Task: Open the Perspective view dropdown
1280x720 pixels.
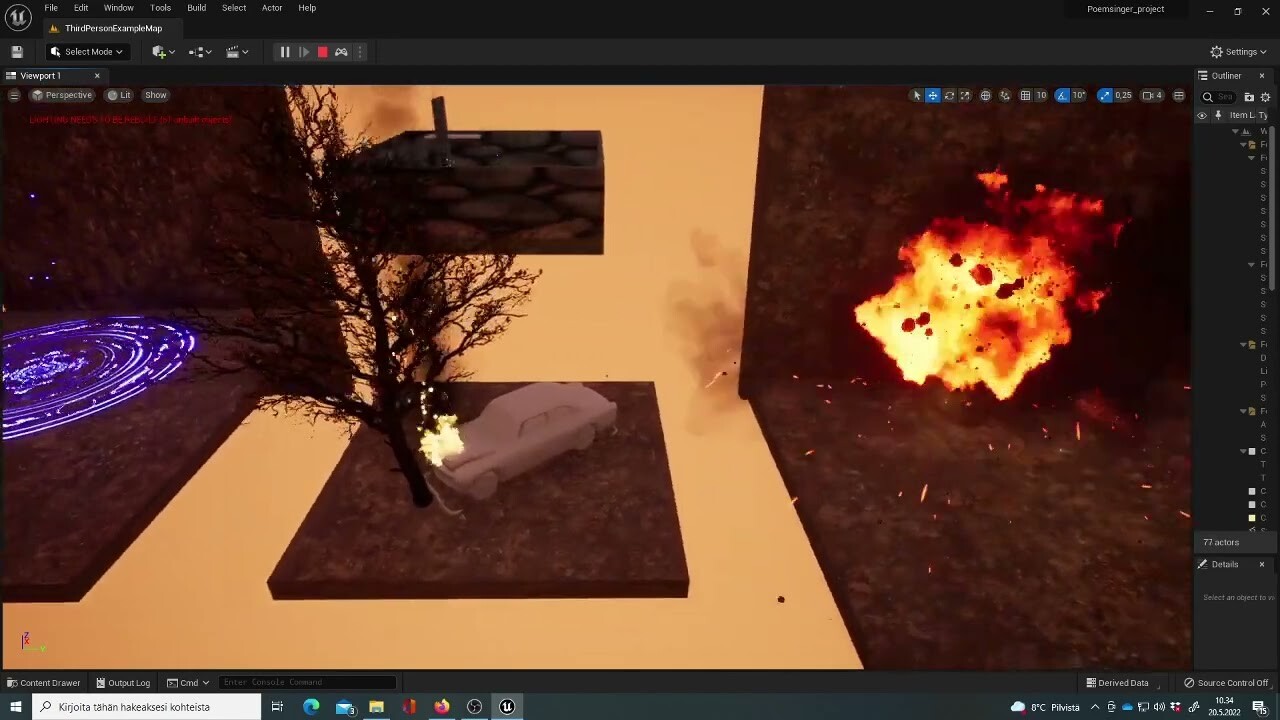Action: pyautogui.click(x=63, y=95)
